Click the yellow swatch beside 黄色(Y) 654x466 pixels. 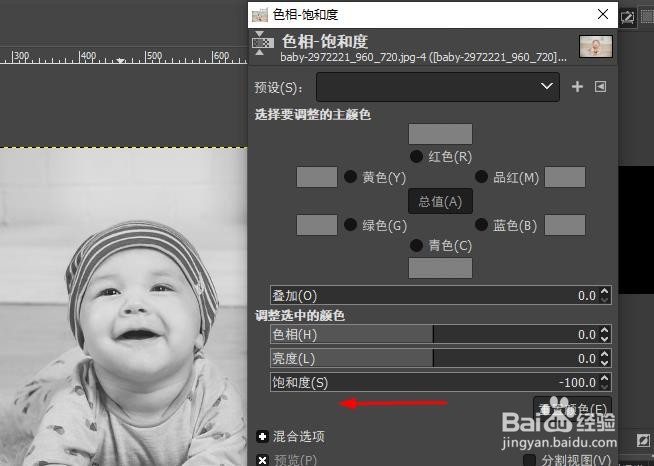click(317, 177)
